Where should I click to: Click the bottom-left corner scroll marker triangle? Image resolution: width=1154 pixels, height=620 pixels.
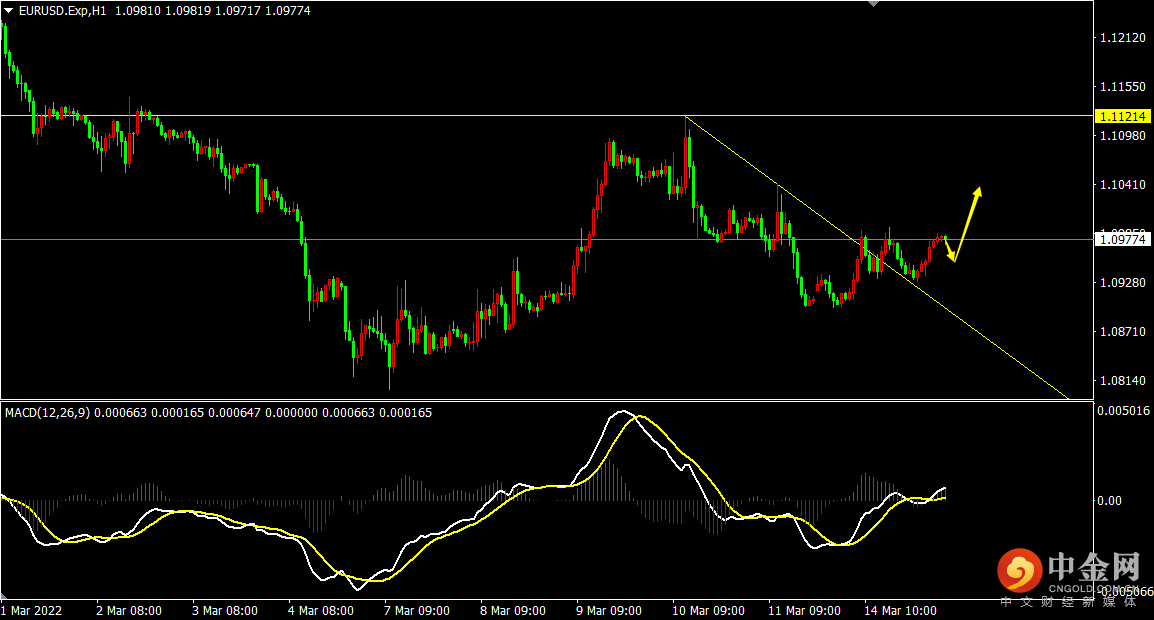[4, 595]
